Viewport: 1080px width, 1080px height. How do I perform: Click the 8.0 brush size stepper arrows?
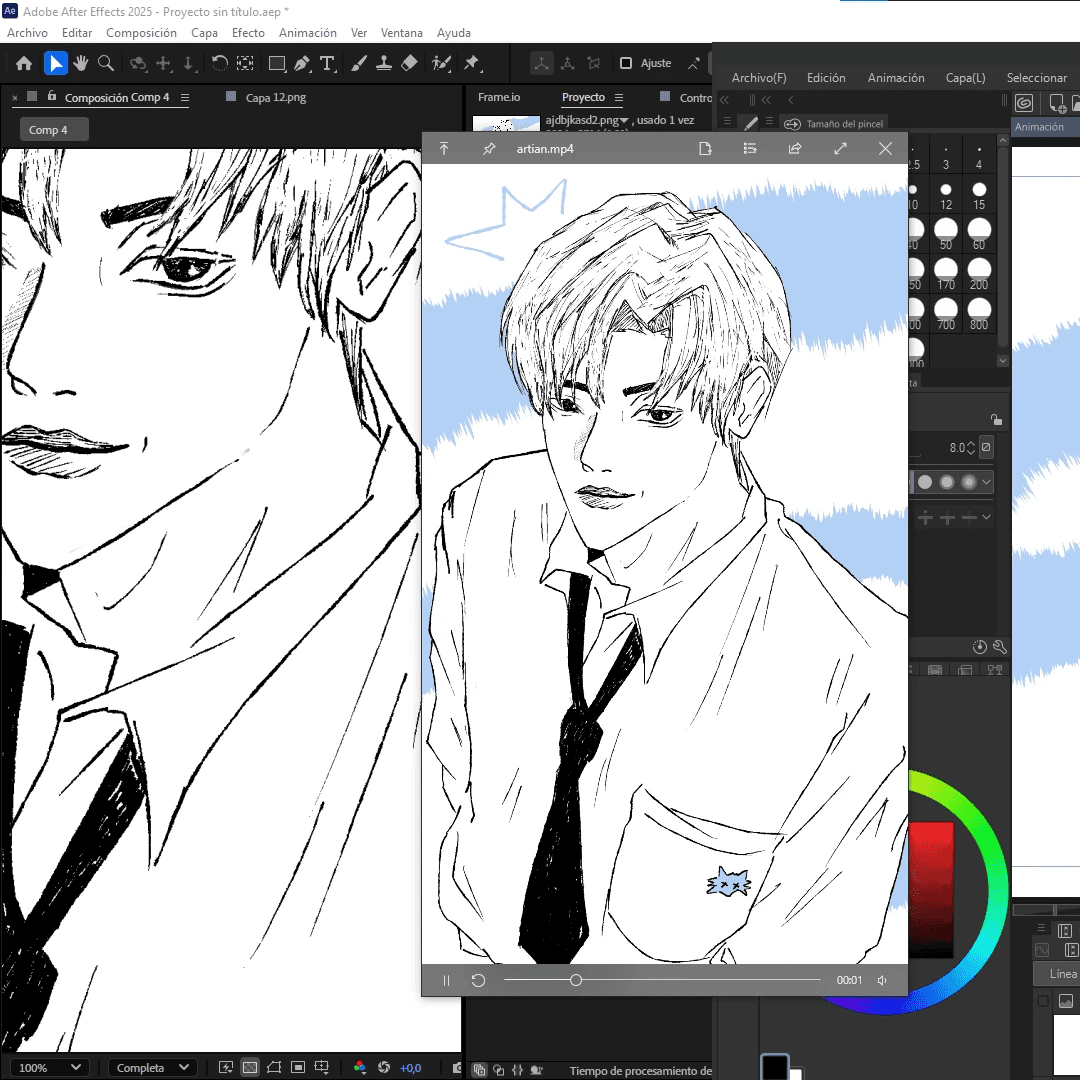(x=970, y=448)
